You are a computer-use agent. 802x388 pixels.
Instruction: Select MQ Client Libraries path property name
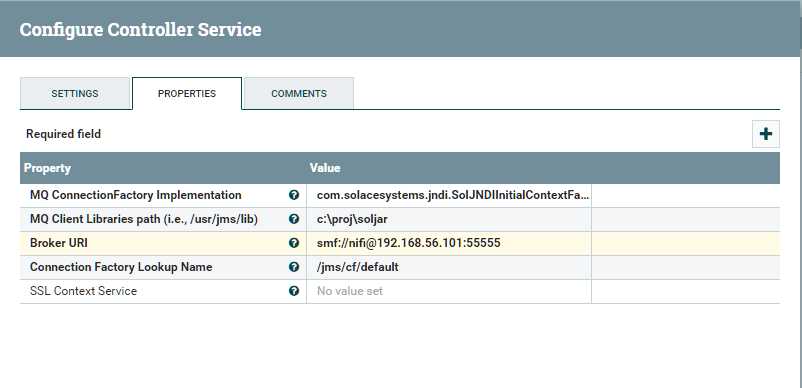[x=144, y=219]
